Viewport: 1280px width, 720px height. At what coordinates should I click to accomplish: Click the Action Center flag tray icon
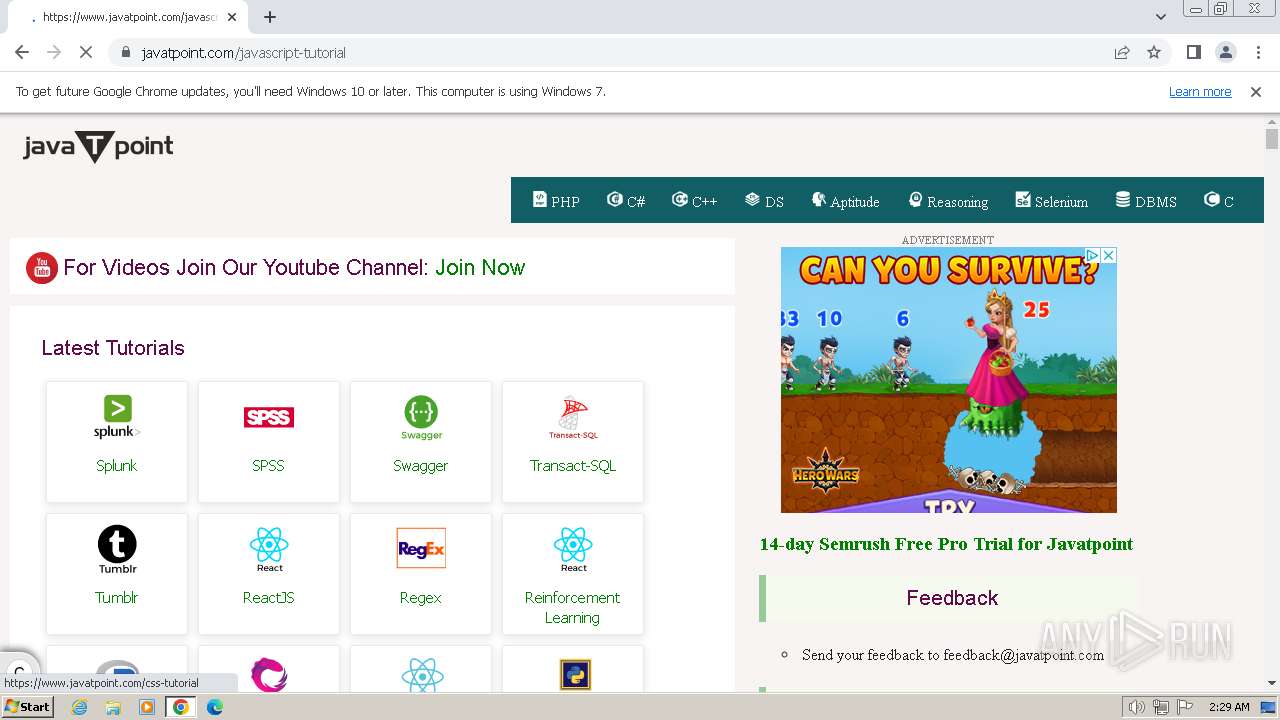(1185, 707)
